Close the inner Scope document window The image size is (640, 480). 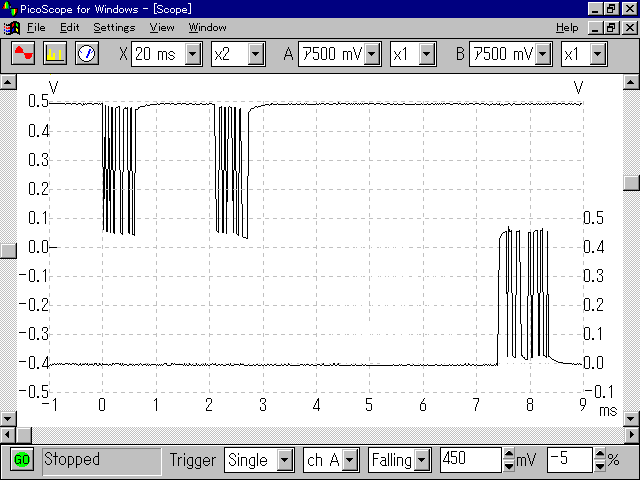click(x=630, y=28)
